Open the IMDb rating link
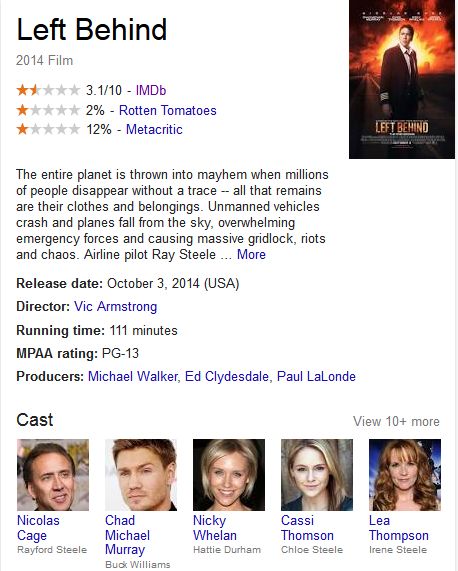The image size is (458, 571). (x=151, y=90)
